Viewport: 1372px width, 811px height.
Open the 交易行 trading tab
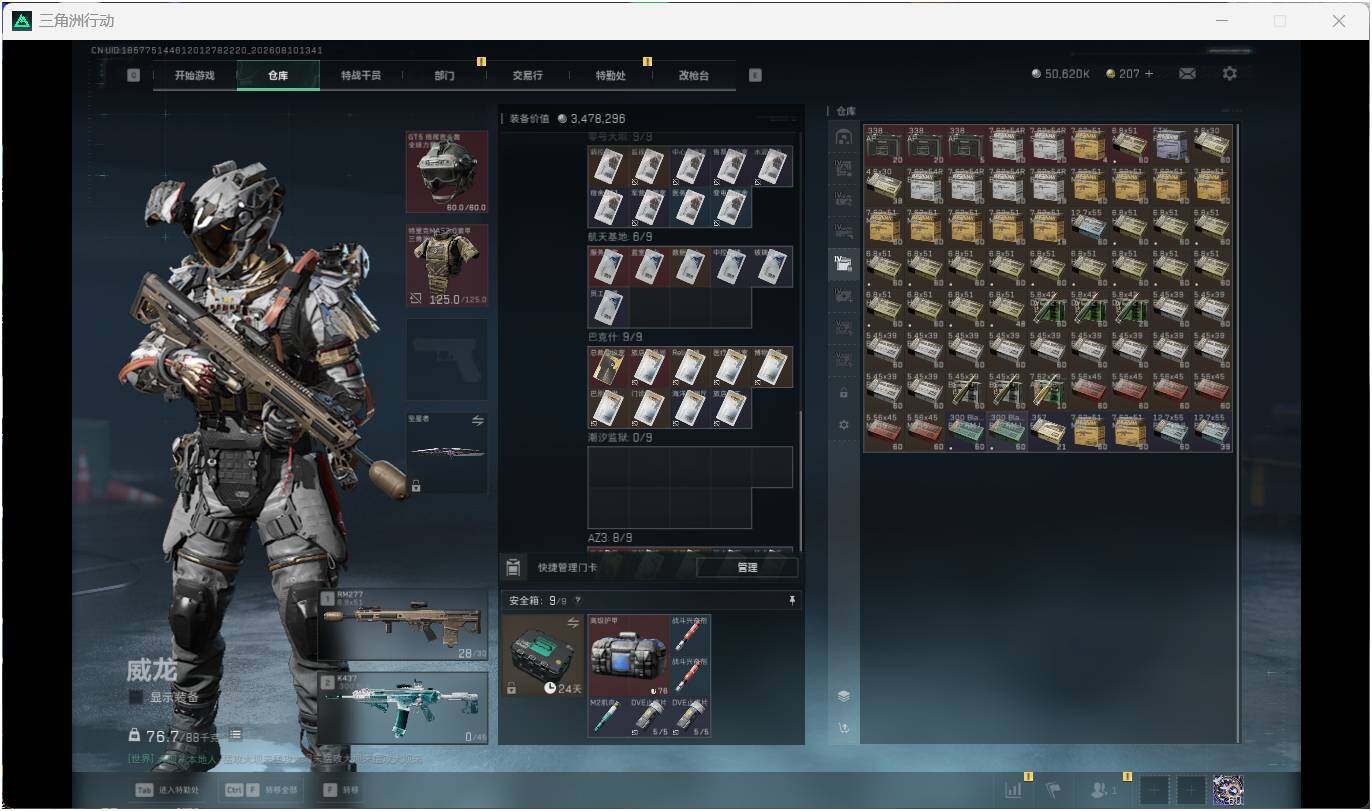click(x=527, y=75)
